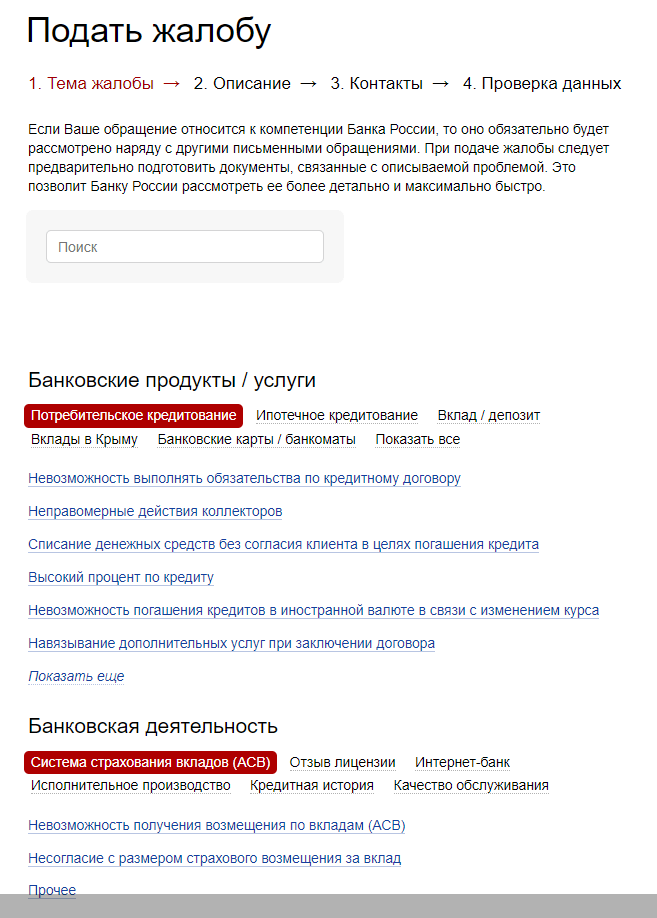Choose the Вклады в Крыму category
The image size is (657, 918).
tap(84, 440)
